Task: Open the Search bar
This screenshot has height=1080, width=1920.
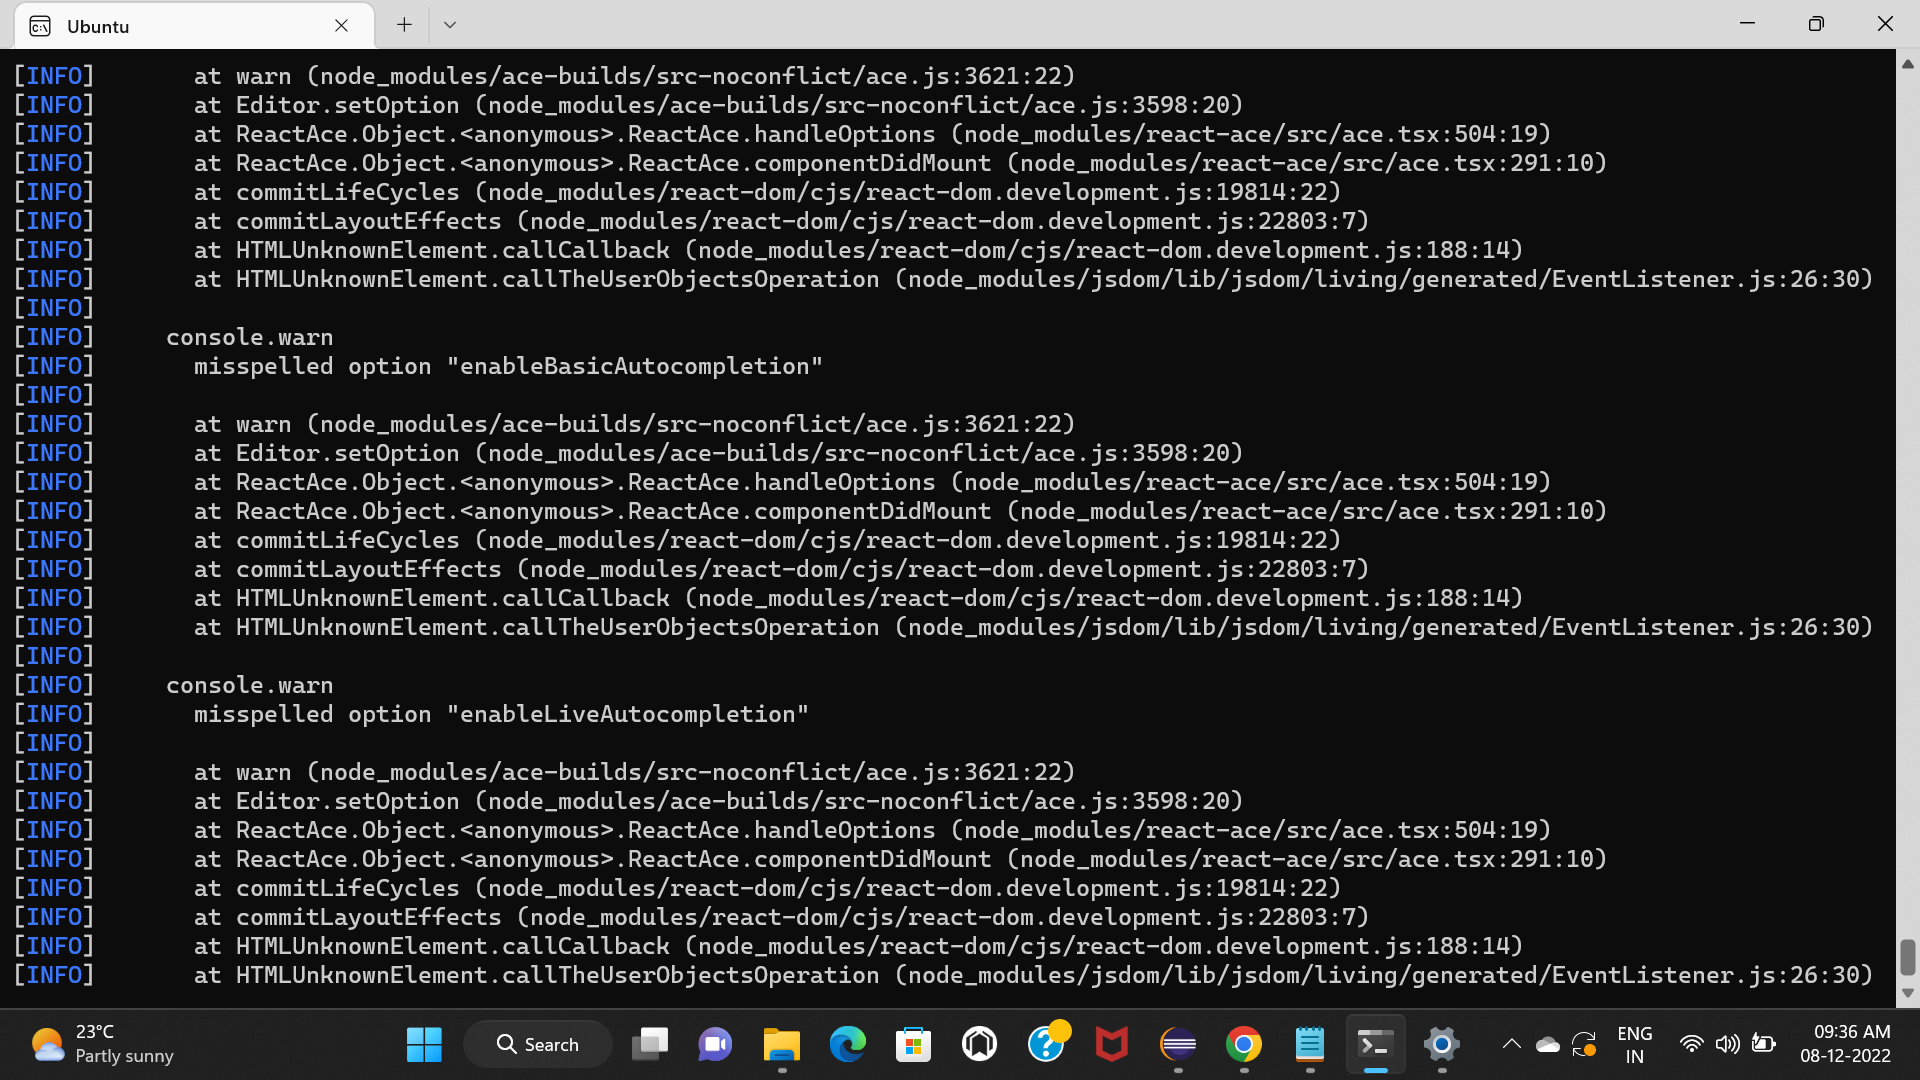Action: [537, 1044]
